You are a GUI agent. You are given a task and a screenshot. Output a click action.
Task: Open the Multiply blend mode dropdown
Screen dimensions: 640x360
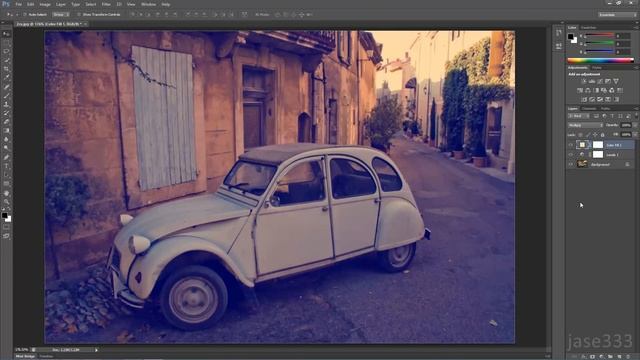(585, 125)
